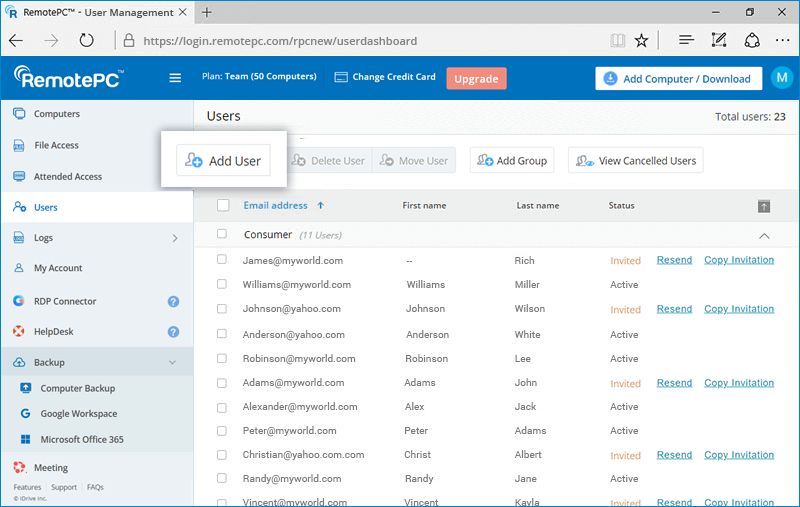Expand the Logs submenu arrow
This screenshot has width=800, height=507.
click(x=175, y=238)
